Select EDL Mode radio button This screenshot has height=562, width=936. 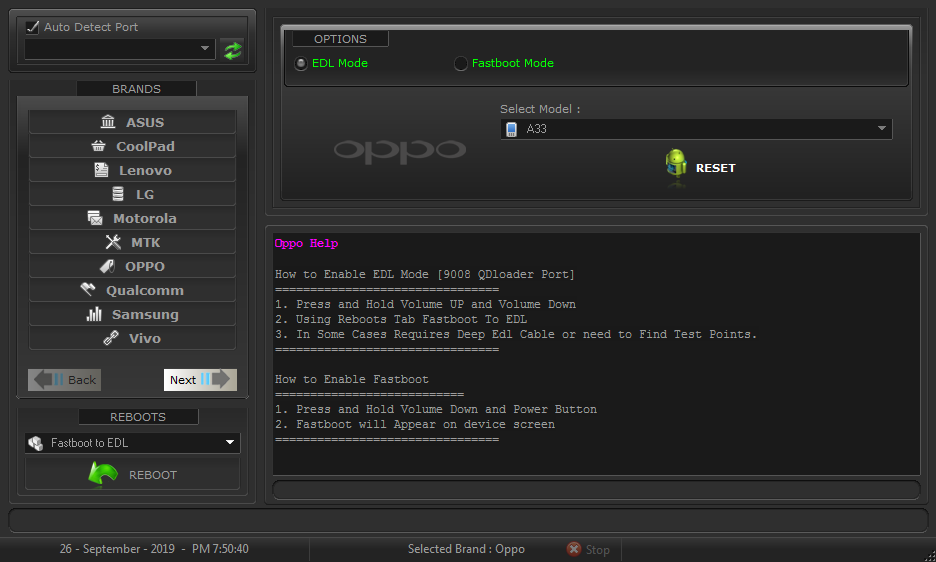[x=301, y=63]
